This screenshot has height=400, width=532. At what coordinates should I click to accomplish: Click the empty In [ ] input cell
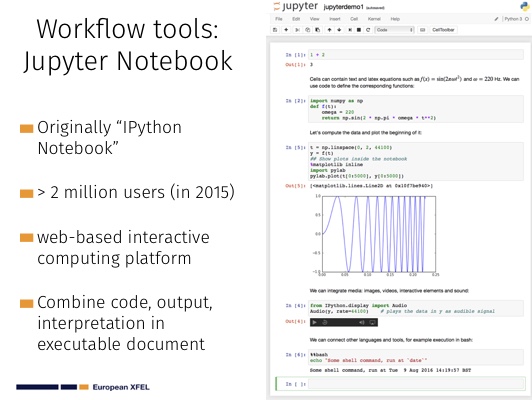[416, 384]
